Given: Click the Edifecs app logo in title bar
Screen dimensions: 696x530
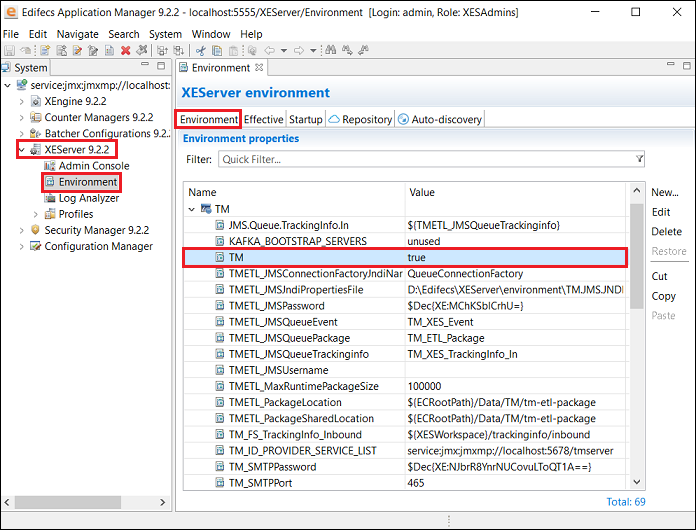Looking at the screenshot, I should pyautogui.click(x=10, y=12).
